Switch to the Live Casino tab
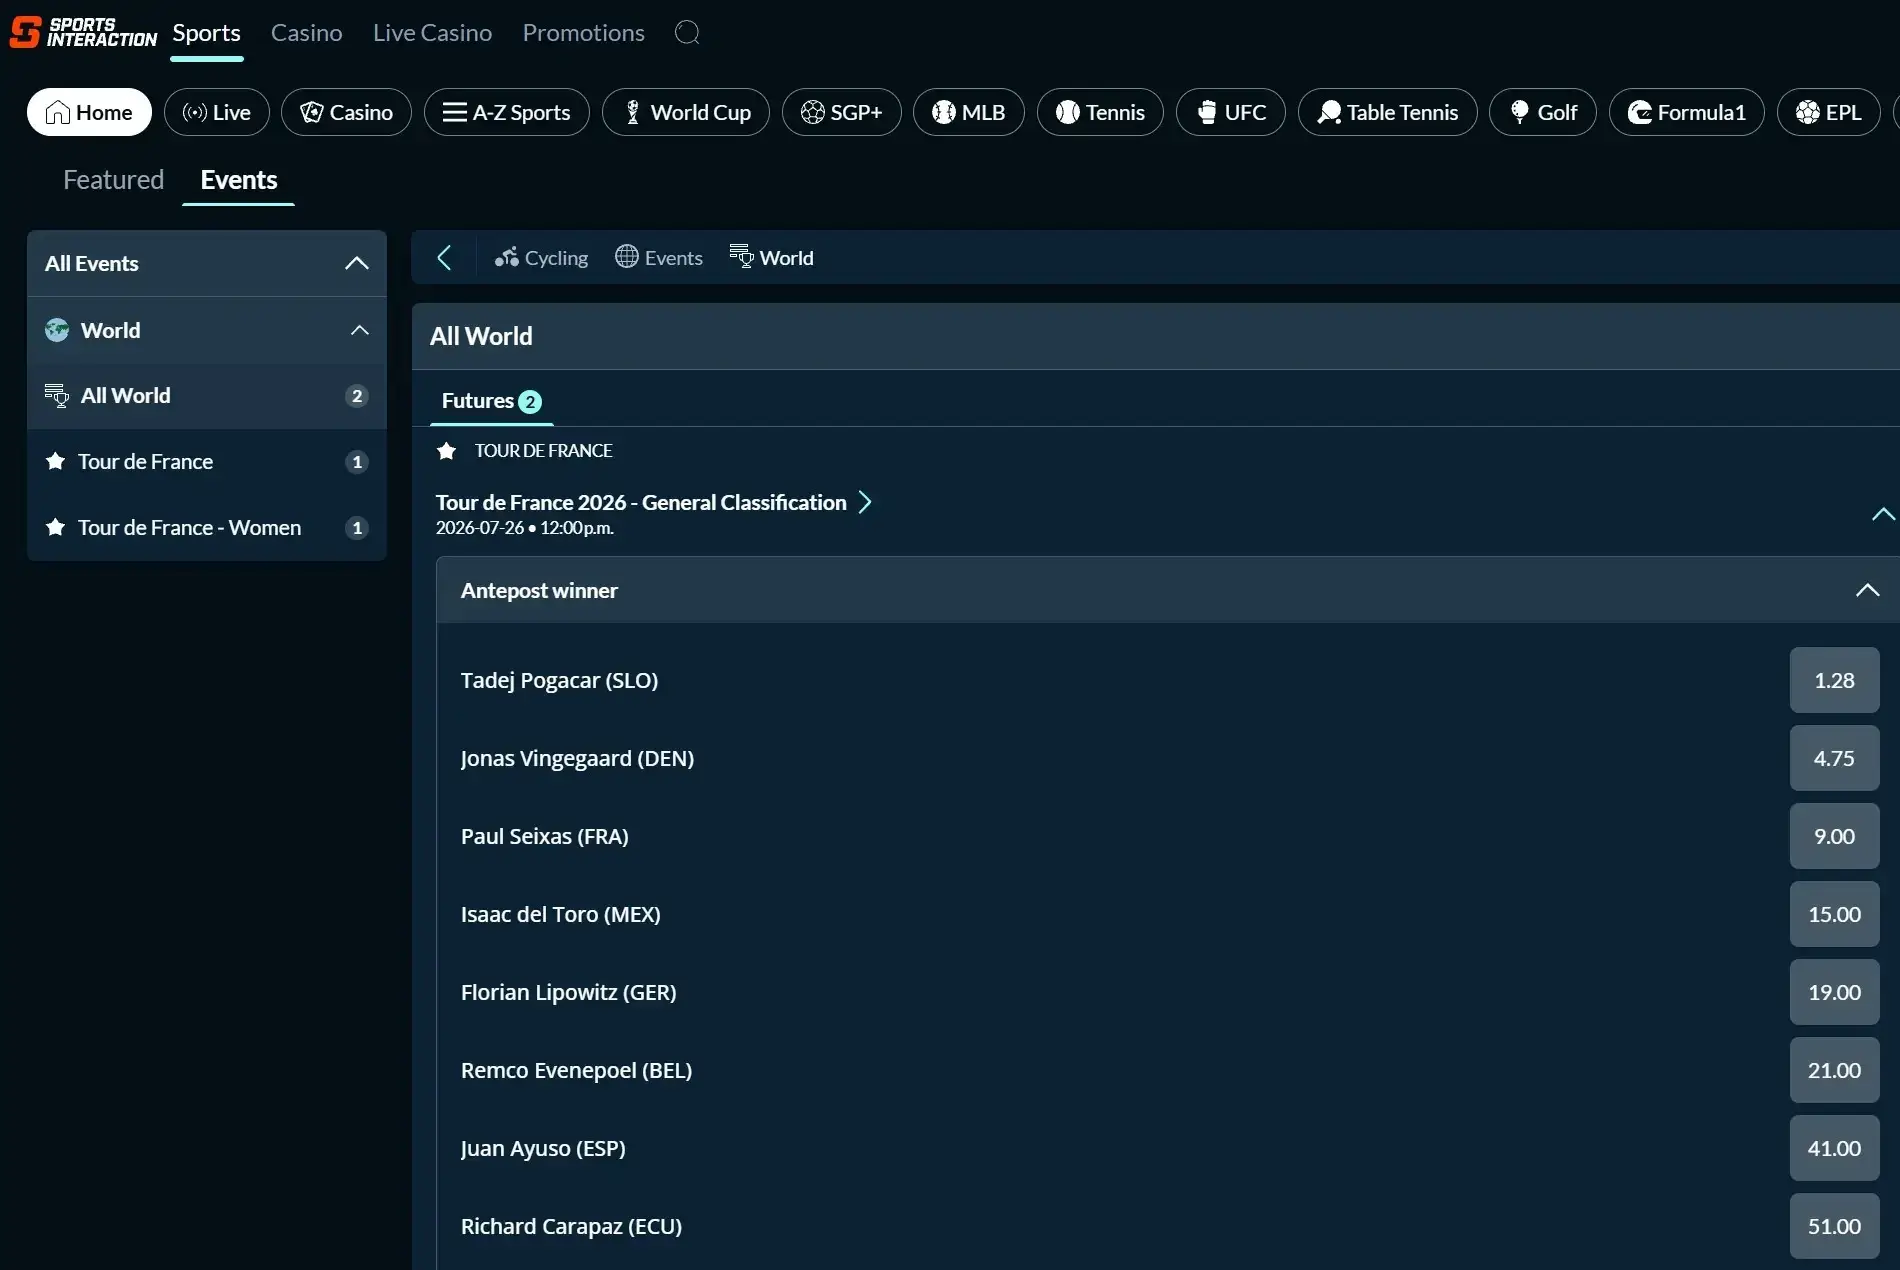 coord(432,32)
